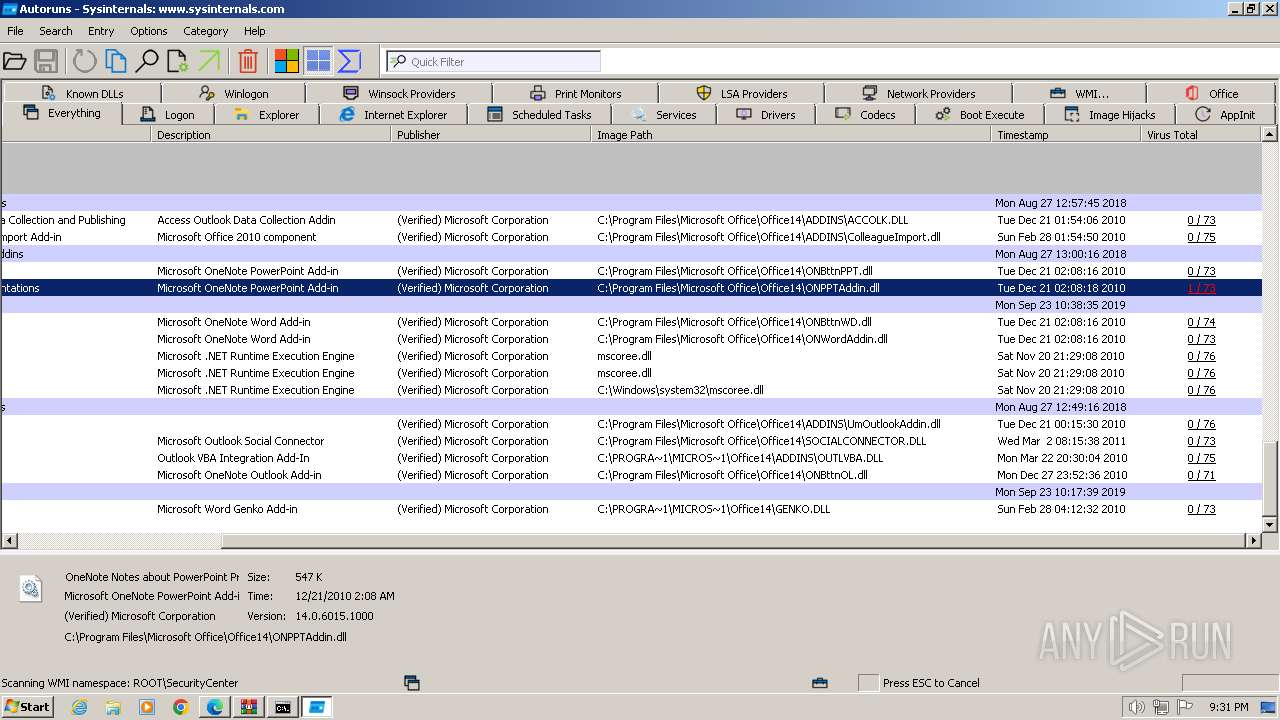
Task: Select the Microsoft Outlook Social Connector row
Action: (632, 441)
